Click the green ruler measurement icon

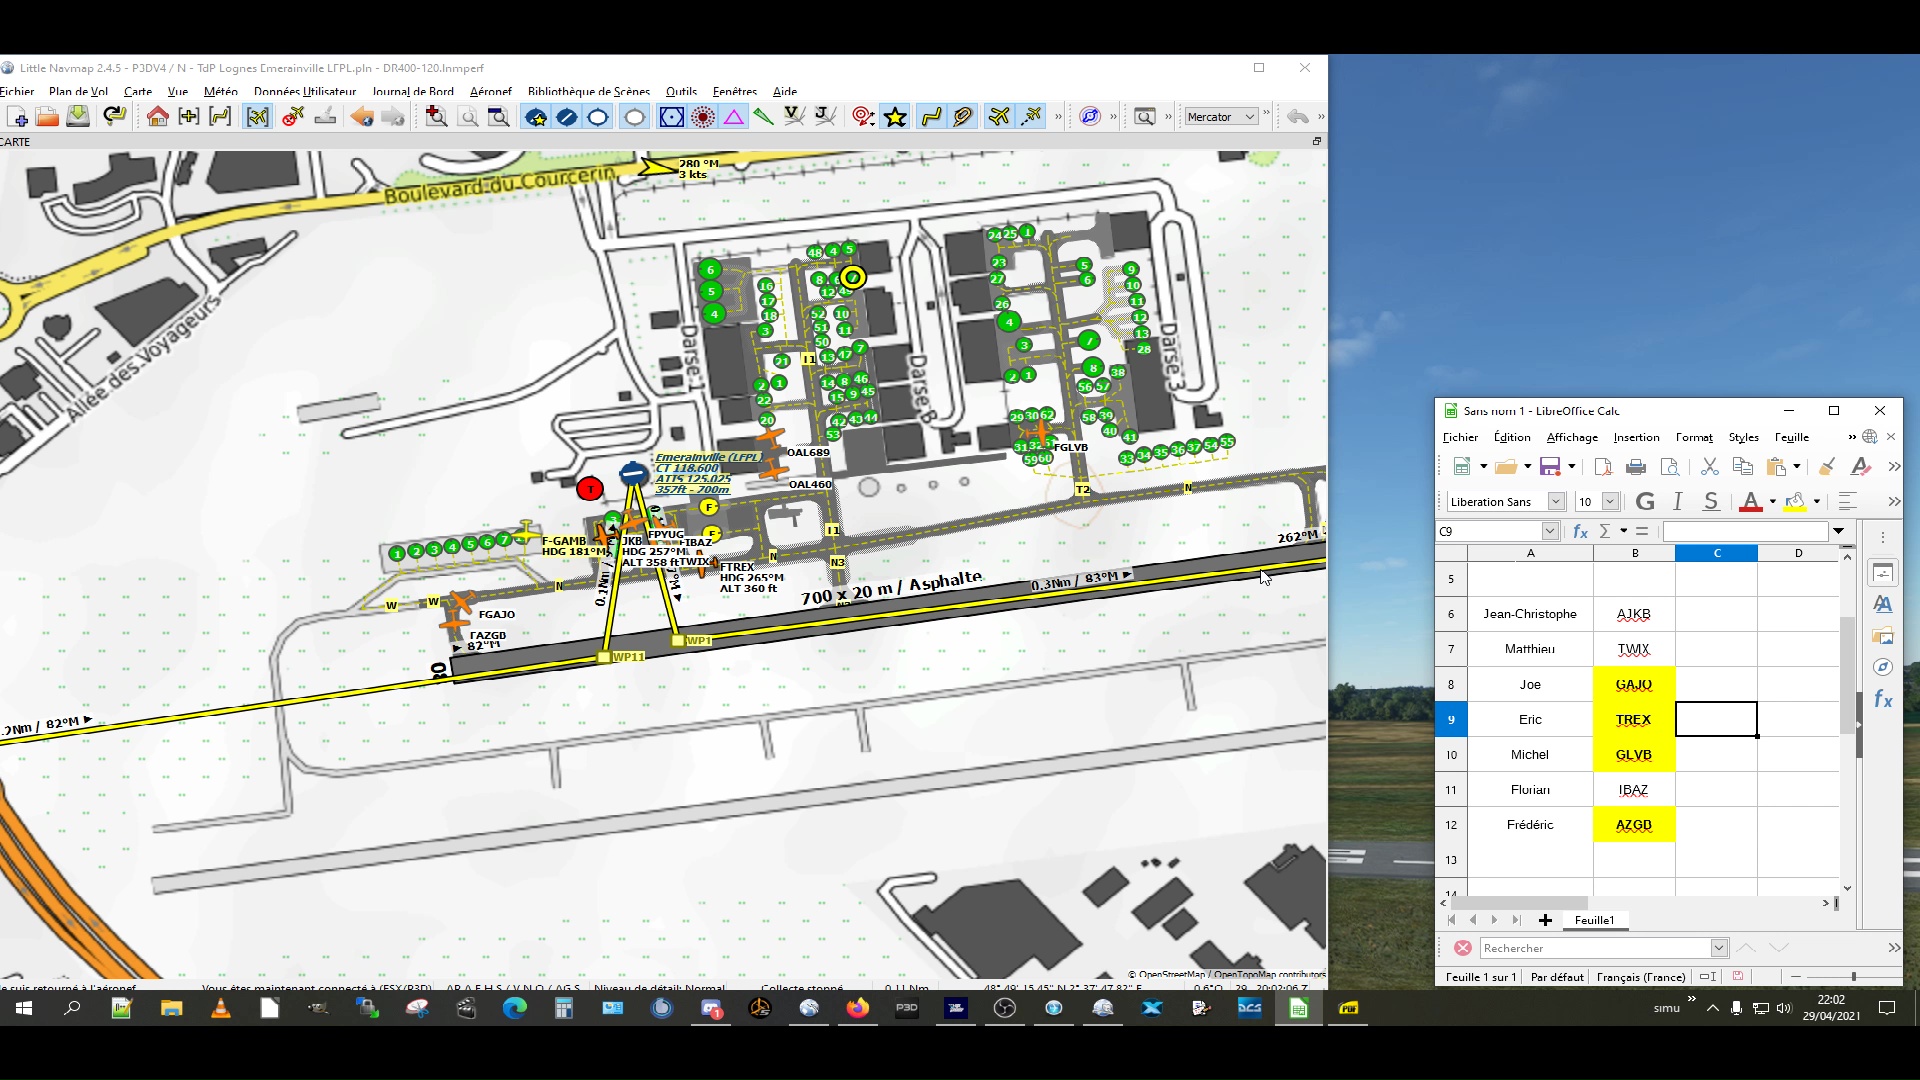(763, 117)
